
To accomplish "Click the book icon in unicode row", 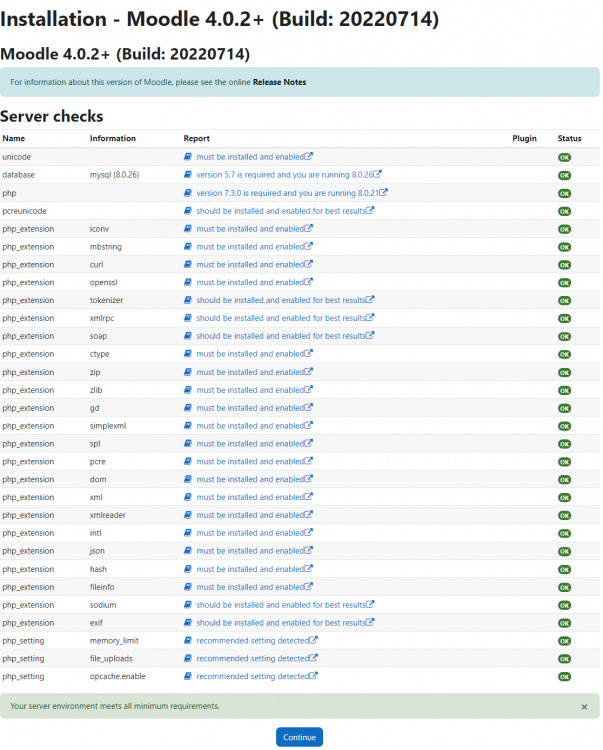I will tap(188, 157).
